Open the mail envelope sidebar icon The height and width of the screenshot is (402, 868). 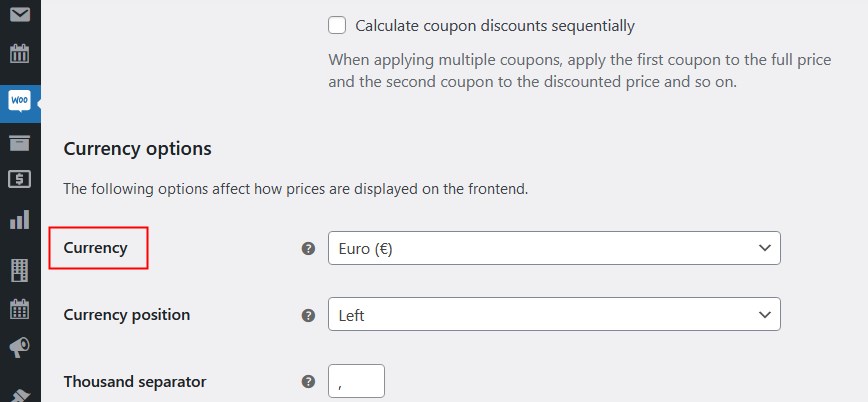point(20,14)
